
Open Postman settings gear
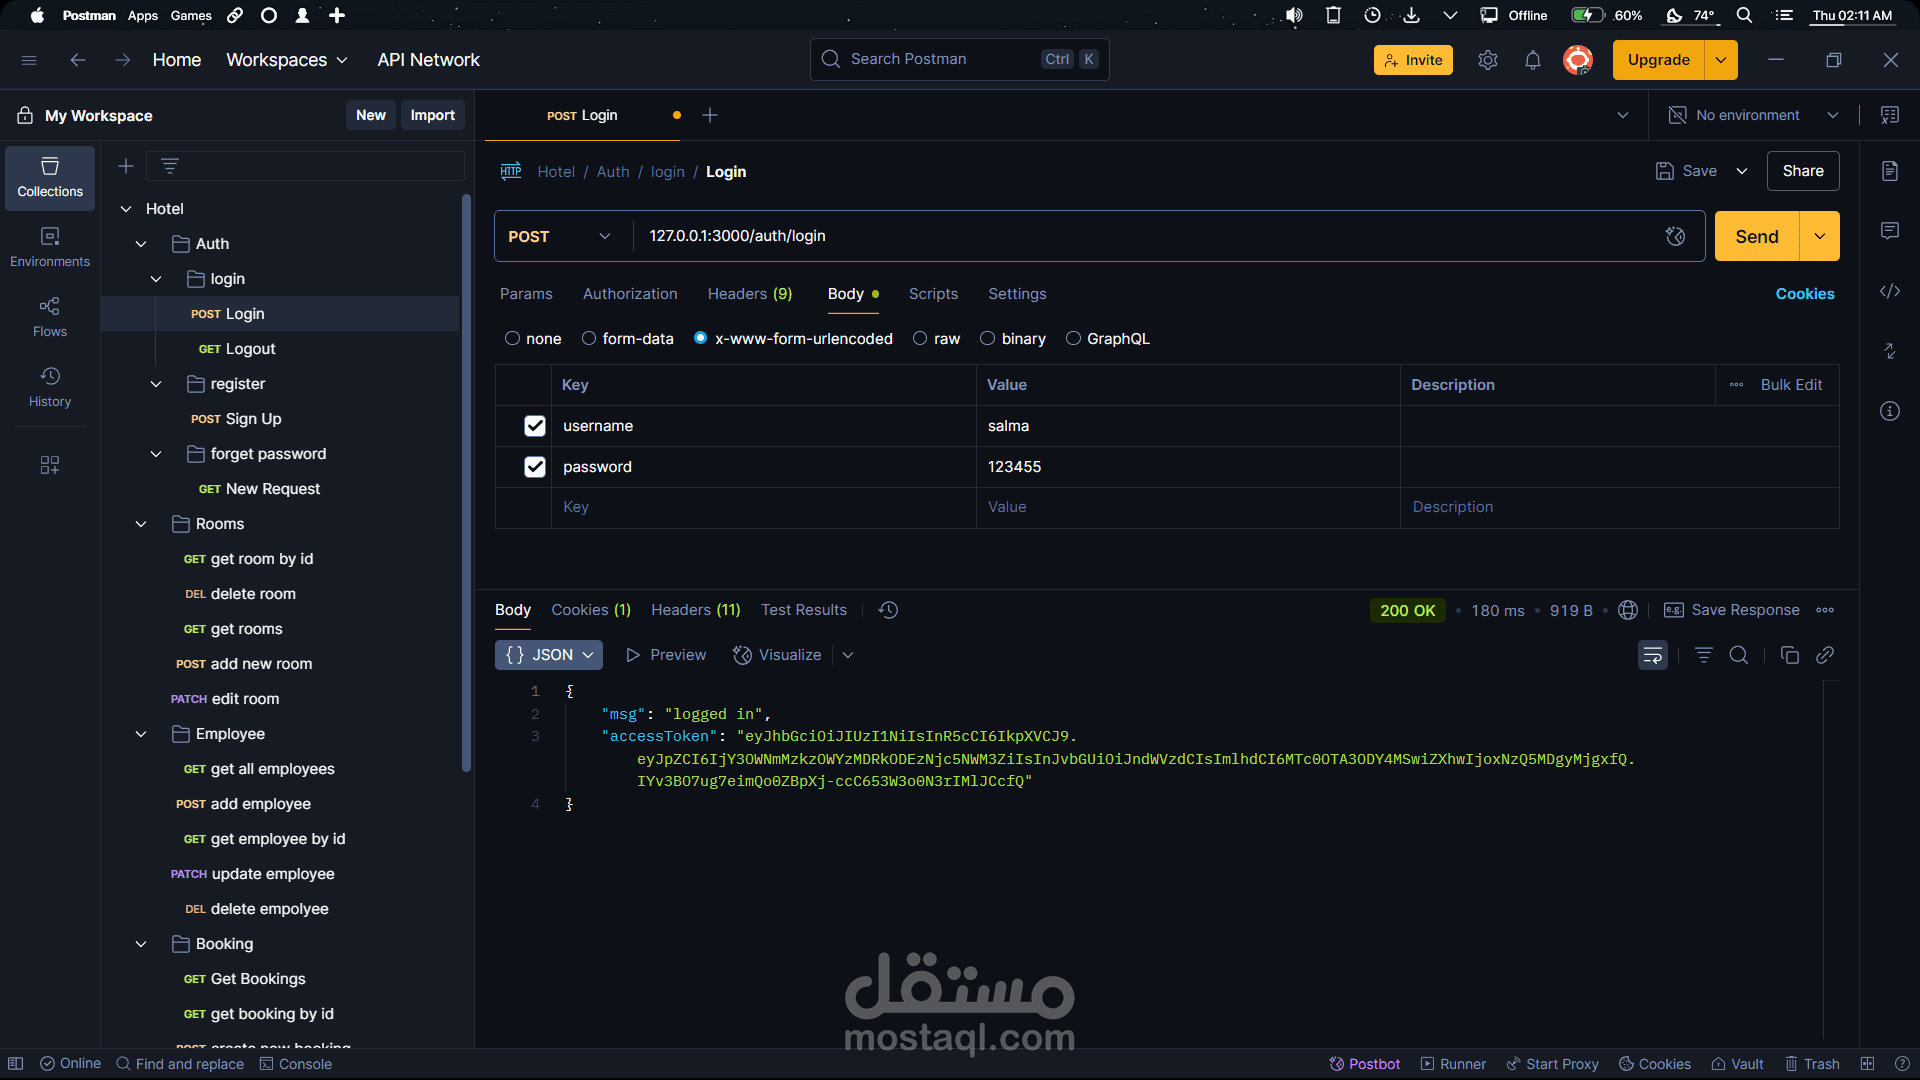[1488, 60]
